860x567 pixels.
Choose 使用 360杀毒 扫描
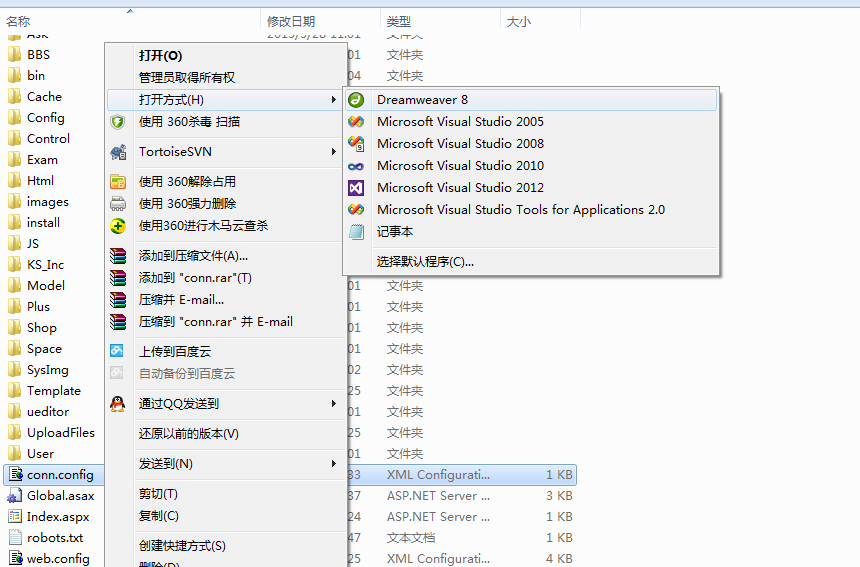pyautogui.click(x=226, y=122)
